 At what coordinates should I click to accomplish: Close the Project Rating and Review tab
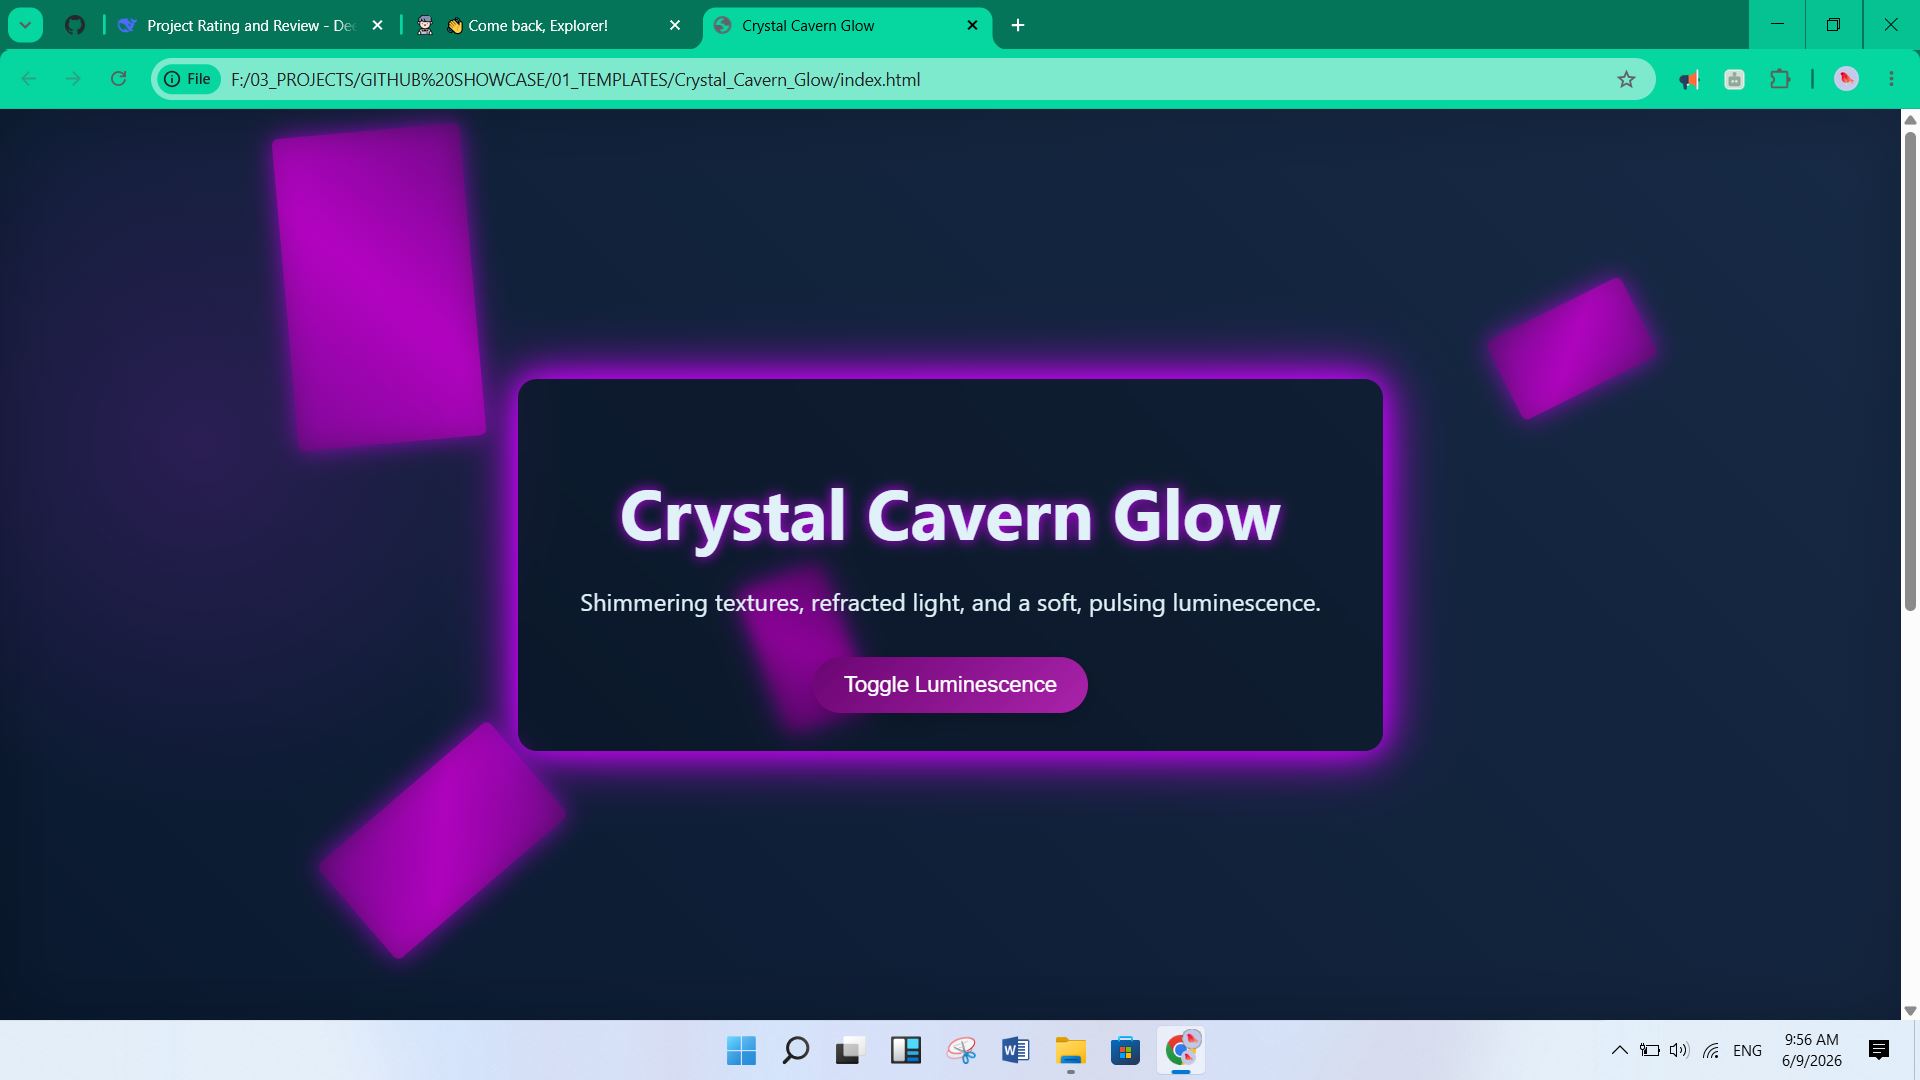tap(377, 25)
